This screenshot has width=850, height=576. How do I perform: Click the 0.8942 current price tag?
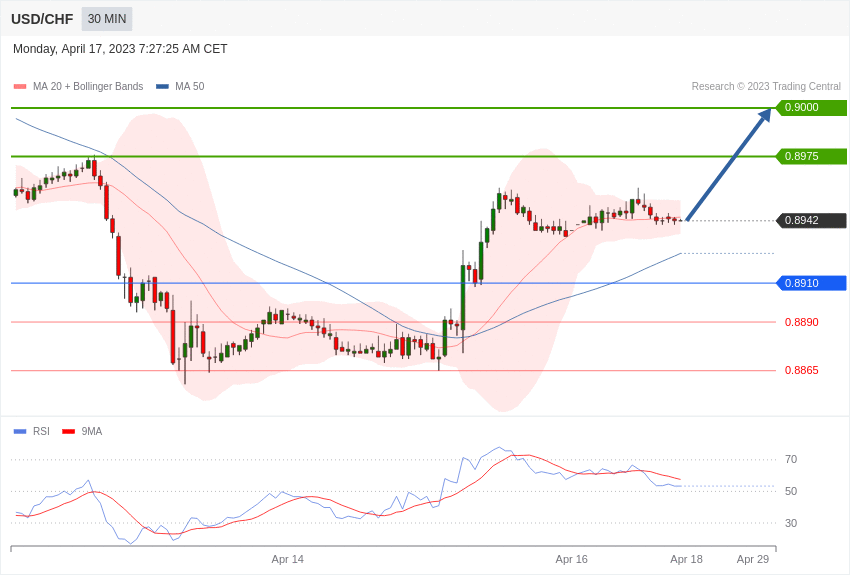click(x=811, y=221)
